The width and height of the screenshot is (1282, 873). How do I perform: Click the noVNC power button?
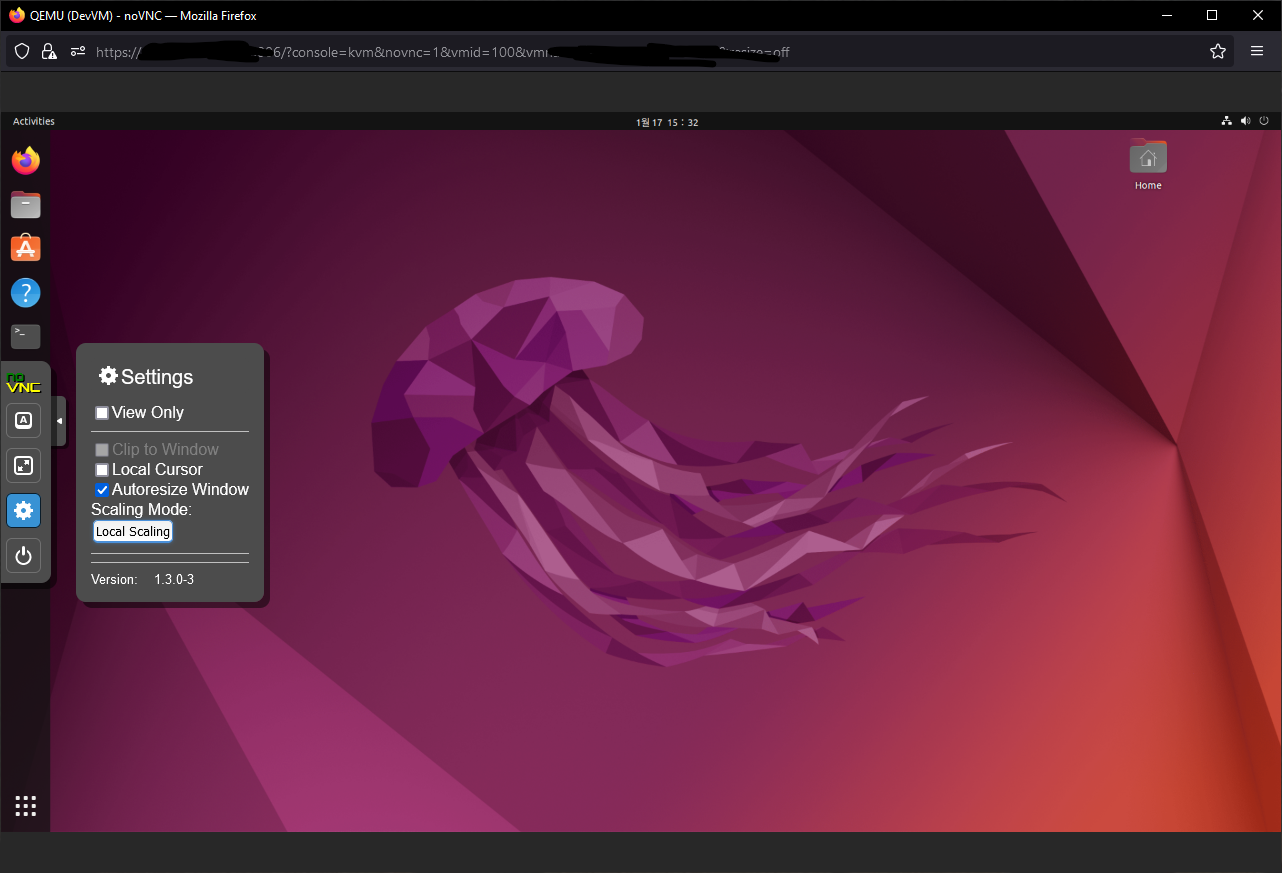(24, 556)
